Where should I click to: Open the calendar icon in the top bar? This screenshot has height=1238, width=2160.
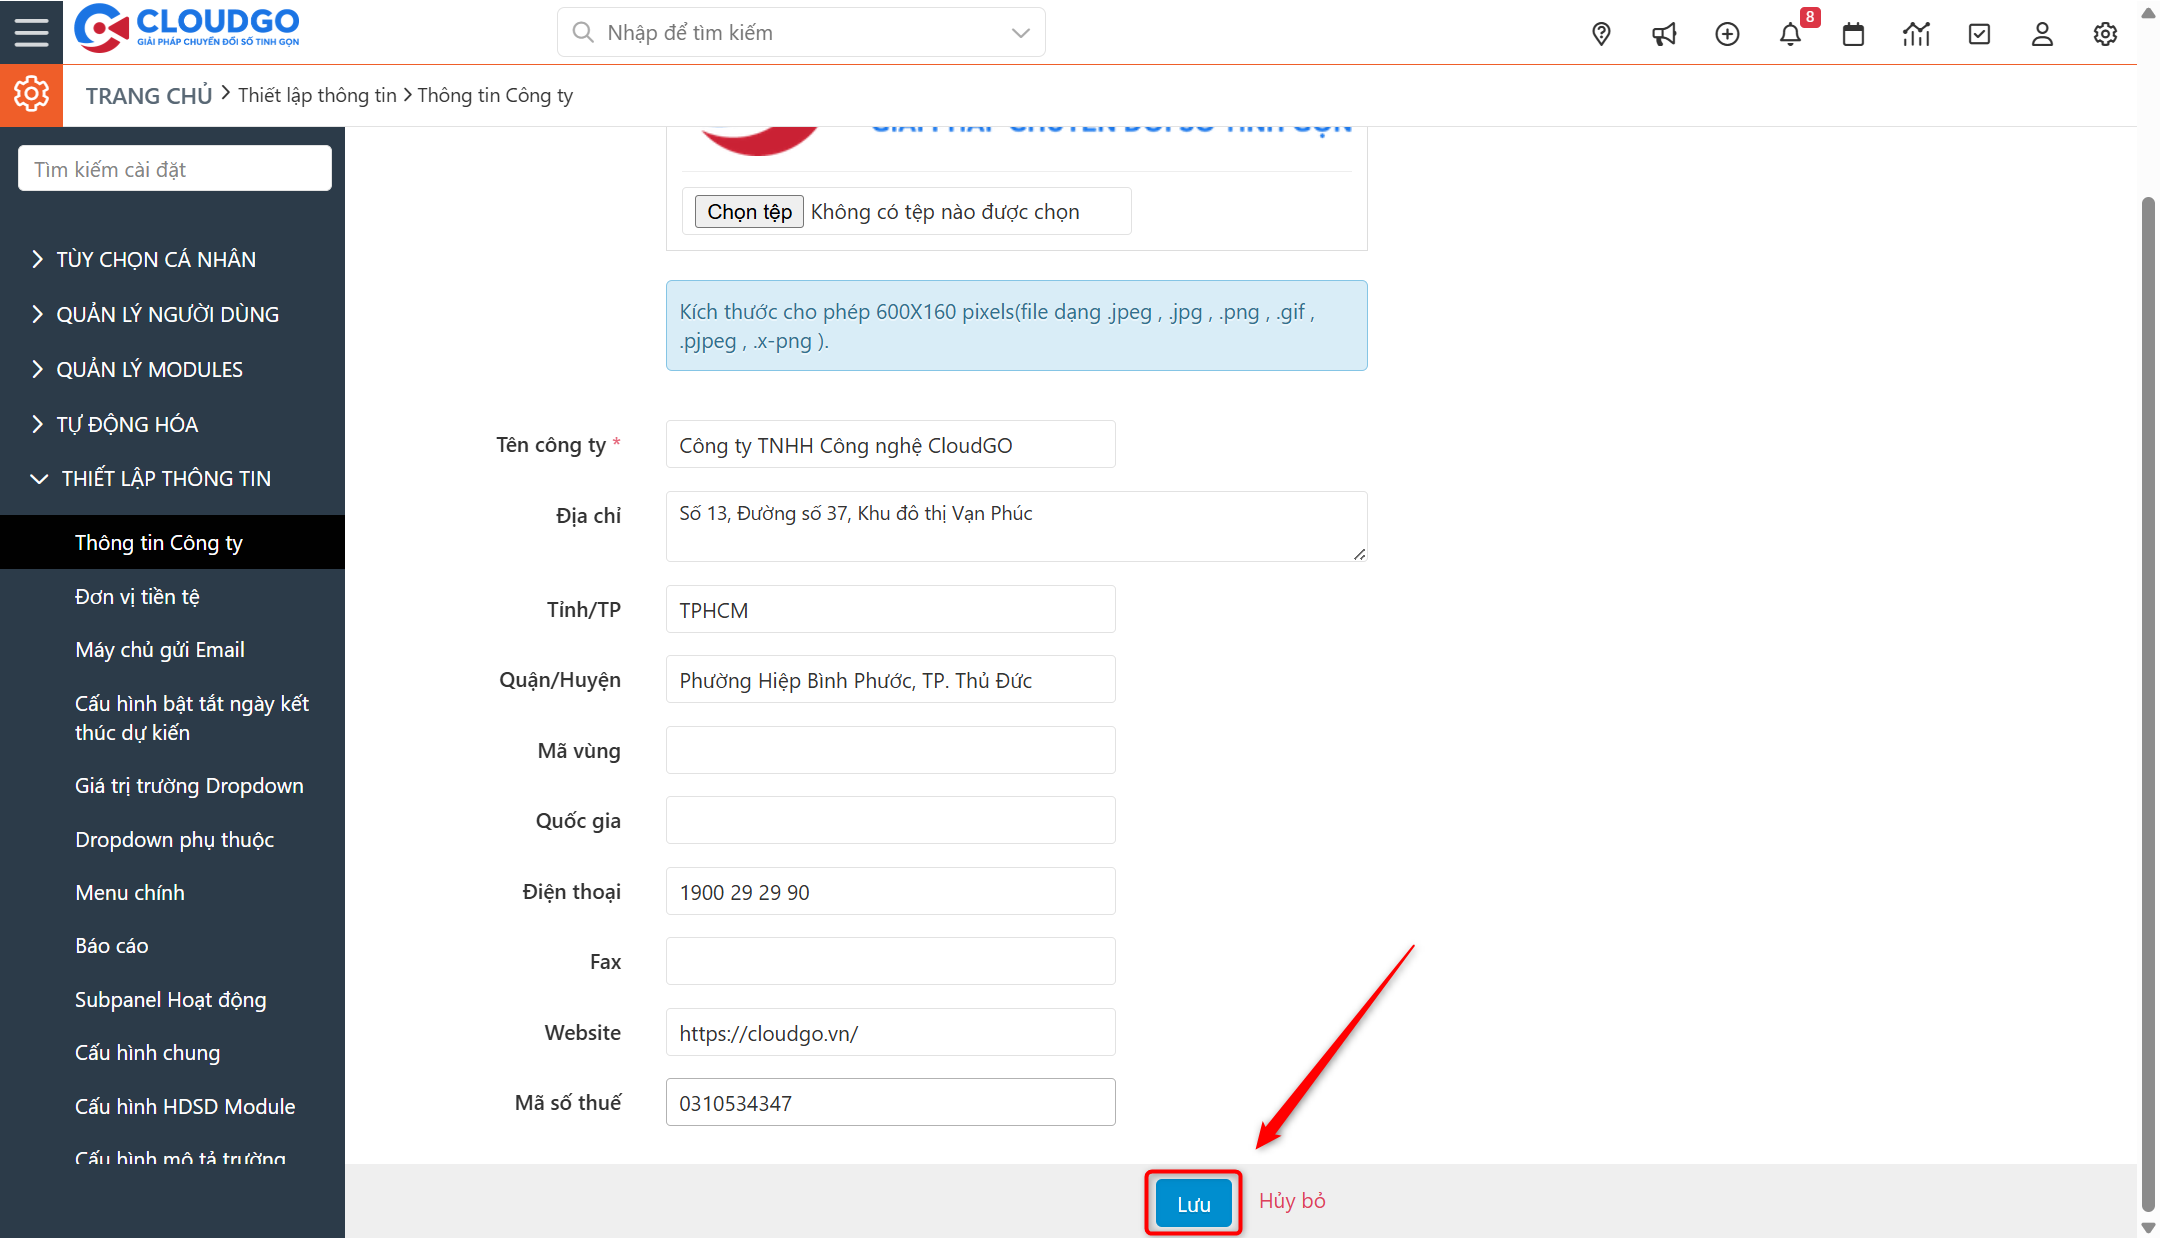coord(1853,33)
